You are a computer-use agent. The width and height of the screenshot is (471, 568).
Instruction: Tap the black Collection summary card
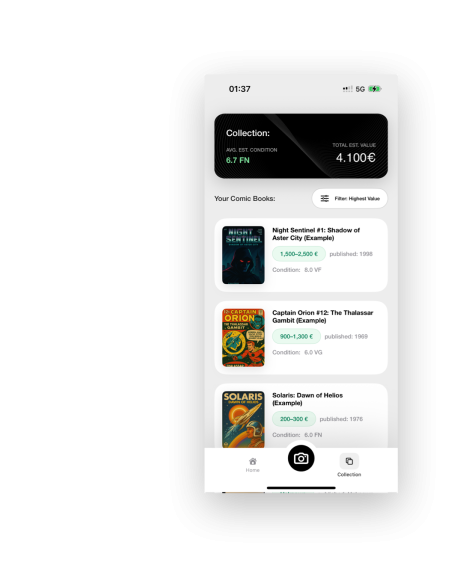[x=301, y=146]
